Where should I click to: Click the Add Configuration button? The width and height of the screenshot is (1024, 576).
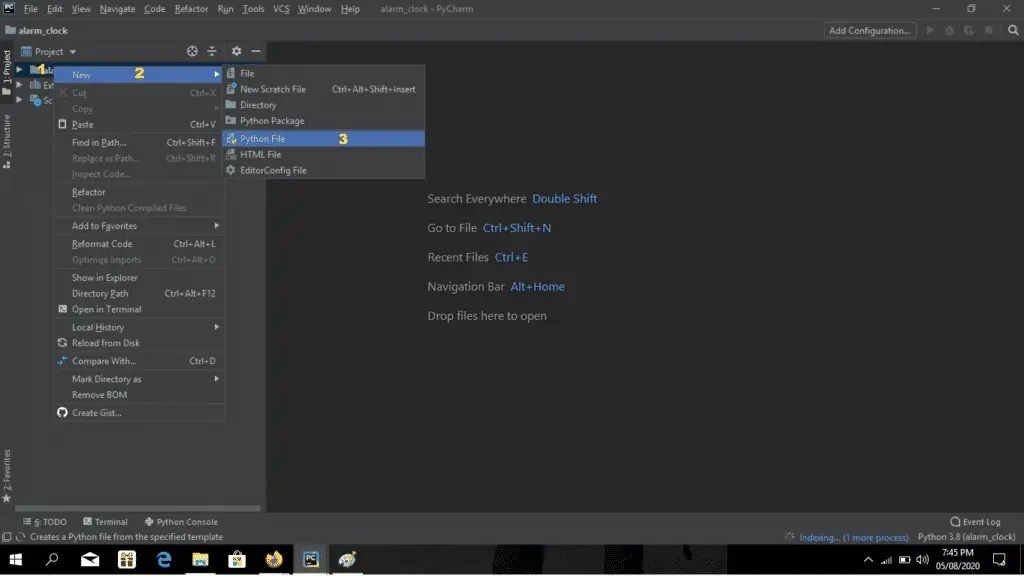868,30
